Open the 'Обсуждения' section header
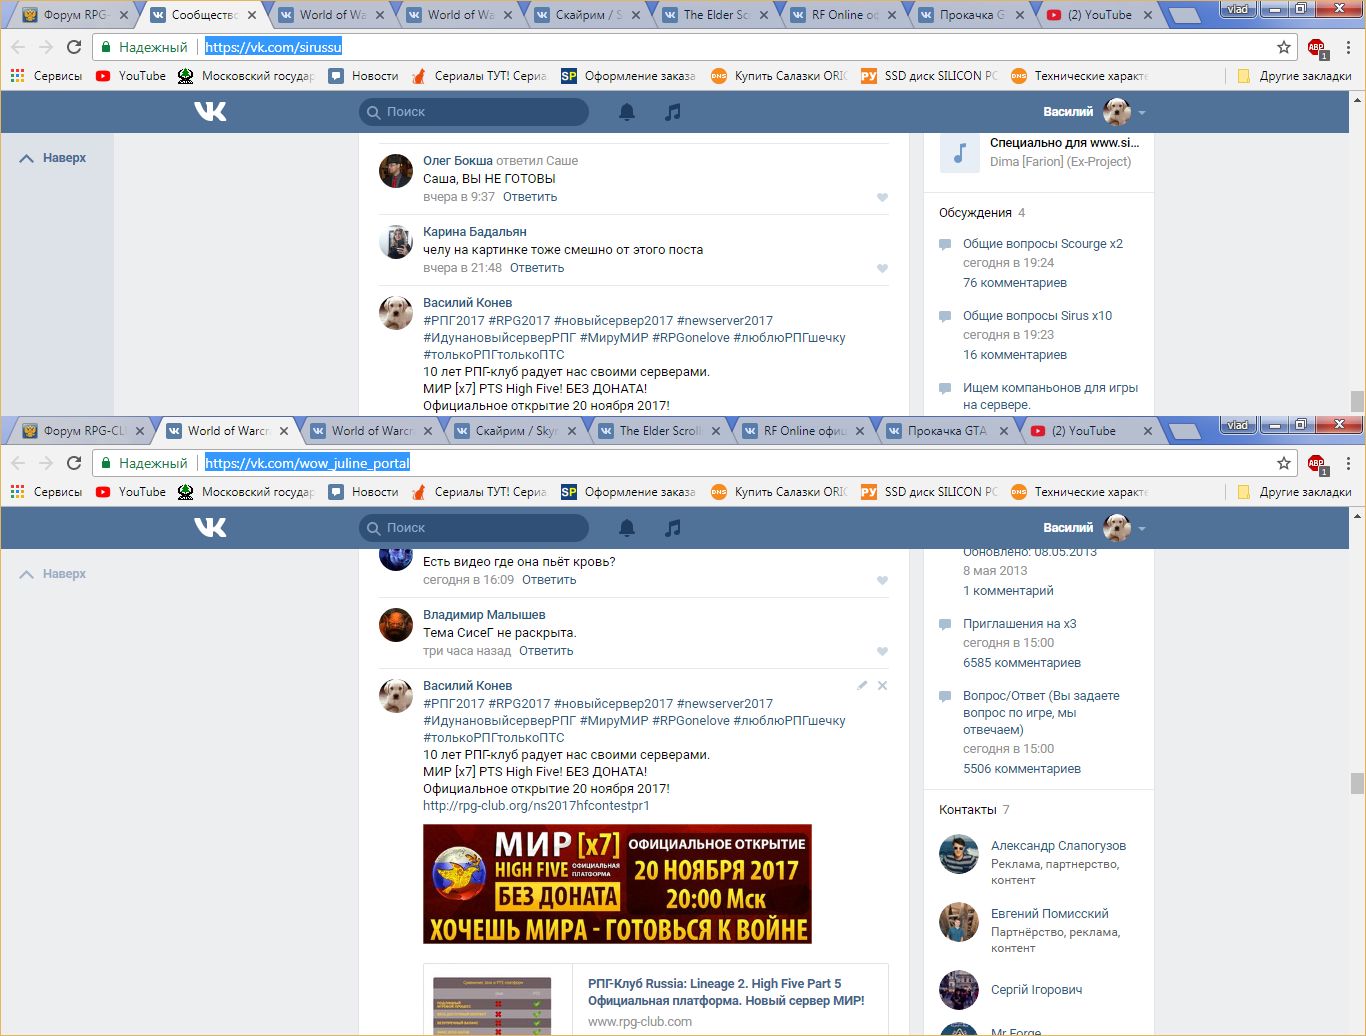This screenshot has width=1366, height=1036. 976,213
